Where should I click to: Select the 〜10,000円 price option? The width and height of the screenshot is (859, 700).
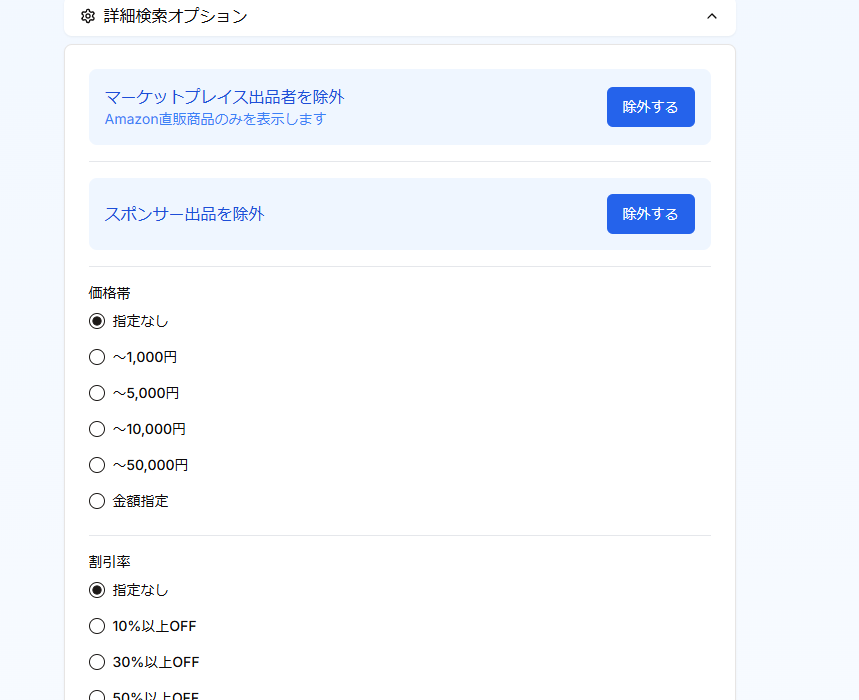click(x=97, y=429)
